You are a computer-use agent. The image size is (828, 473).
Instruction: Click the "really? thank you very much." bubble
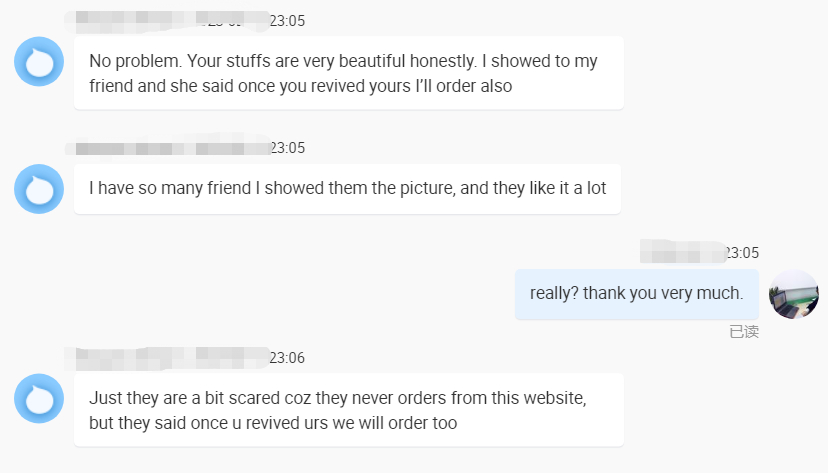pos(636,294)
